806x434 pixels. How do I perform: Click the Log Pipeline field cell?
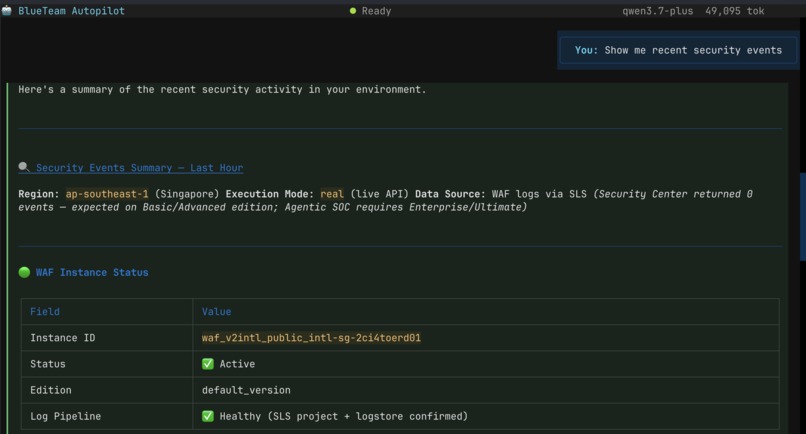pos(107,417)
